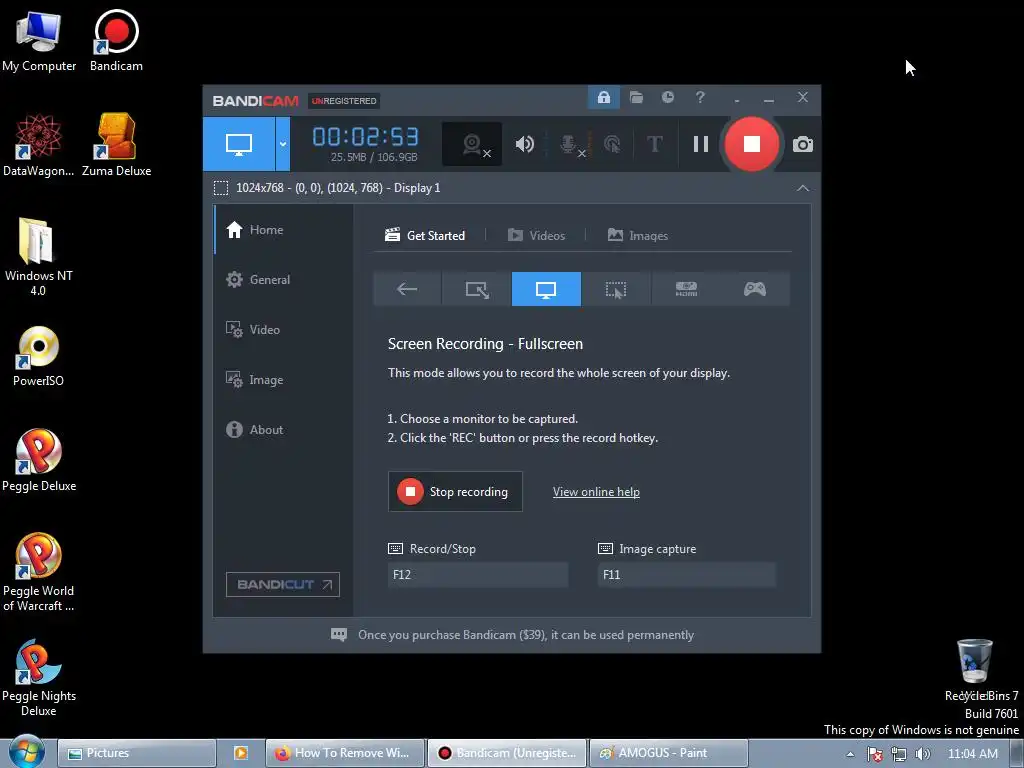1024x768 pixels.
Task: Click the UNREGISTERED badge
Action: (344, 101)
